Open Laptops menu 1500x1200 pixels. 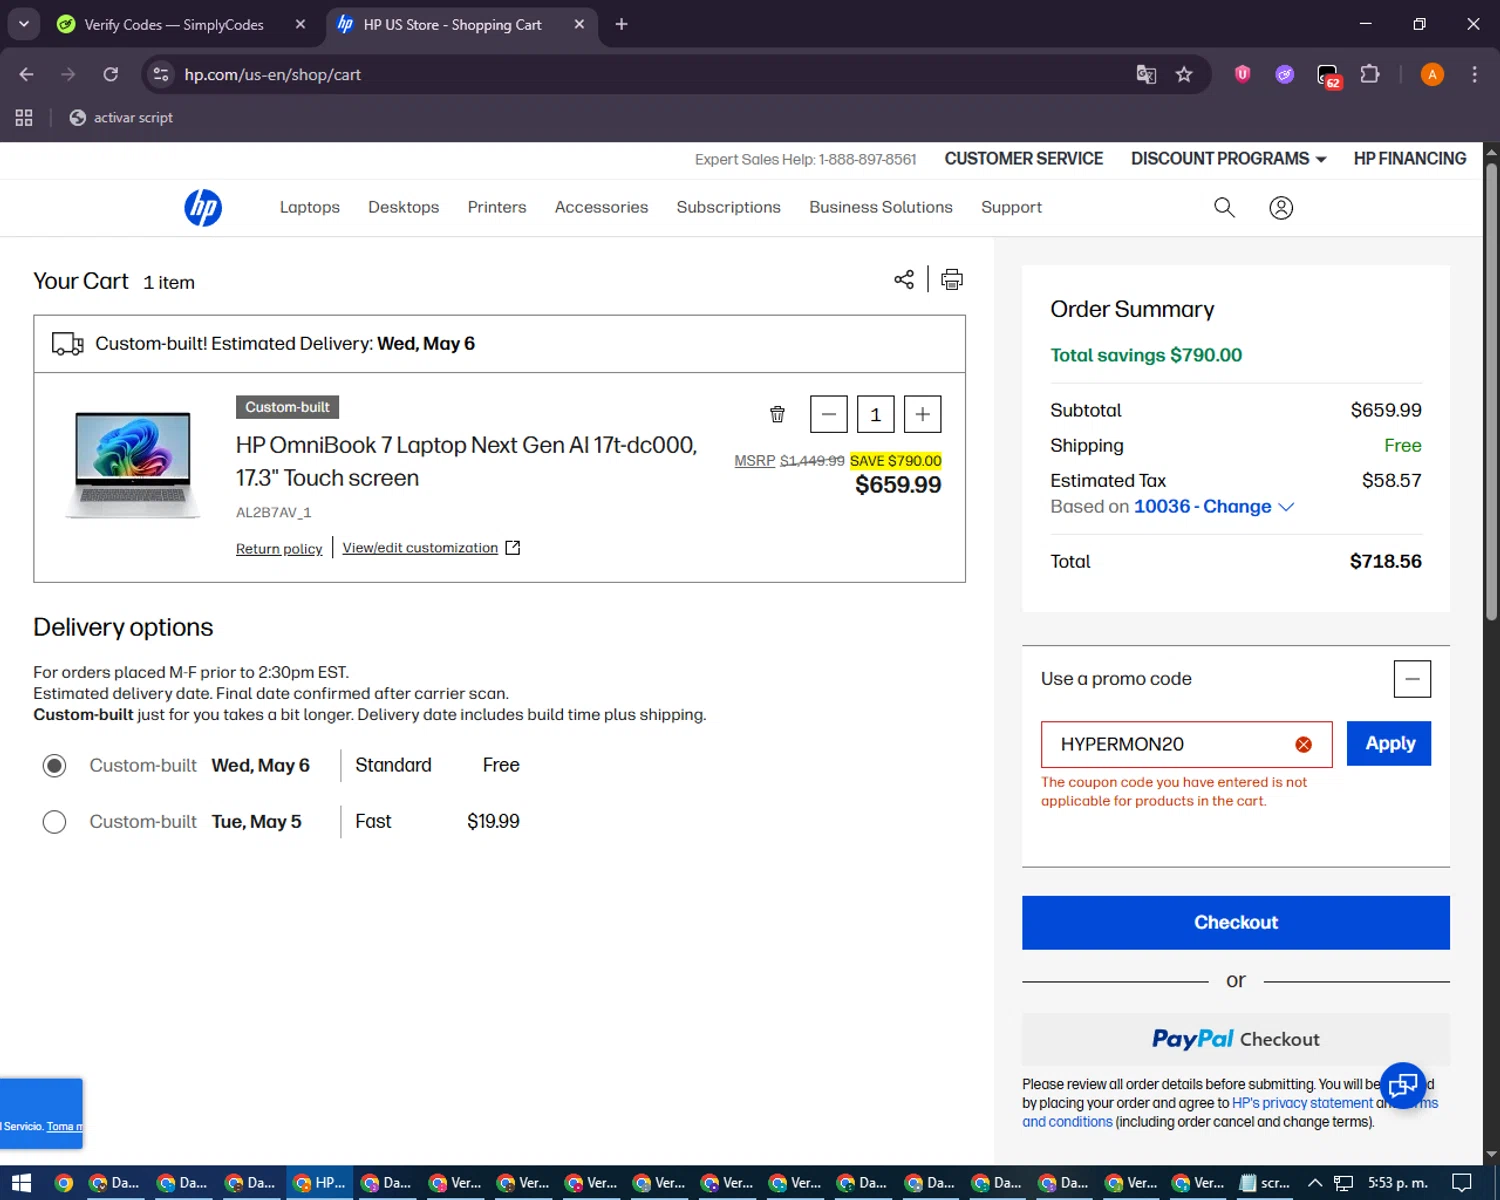click(x=310, y=207)
